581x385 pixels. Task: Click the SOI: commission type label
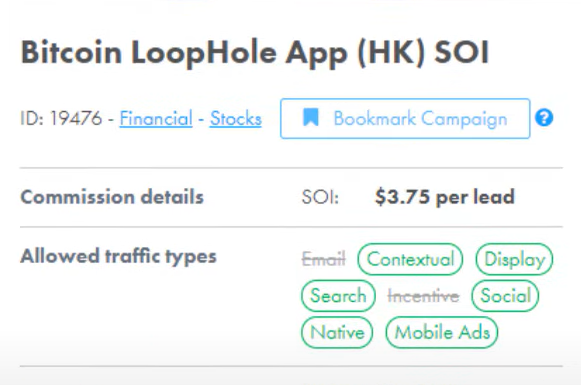pos(320,197)
